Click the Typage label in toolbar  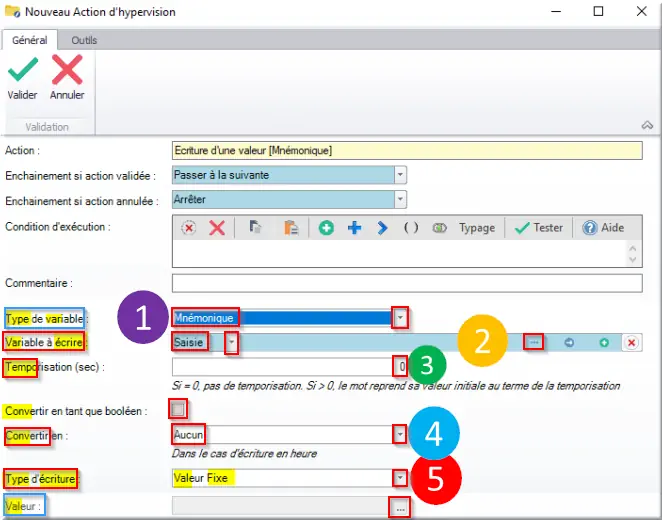(477, 228)
